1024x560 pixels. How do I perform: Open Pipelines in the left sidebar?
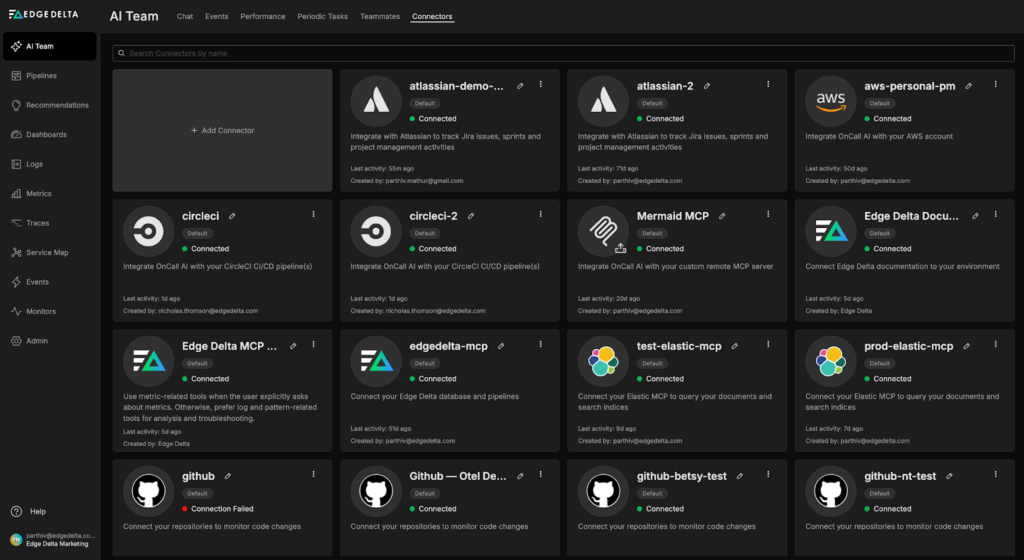coord(41,76)
